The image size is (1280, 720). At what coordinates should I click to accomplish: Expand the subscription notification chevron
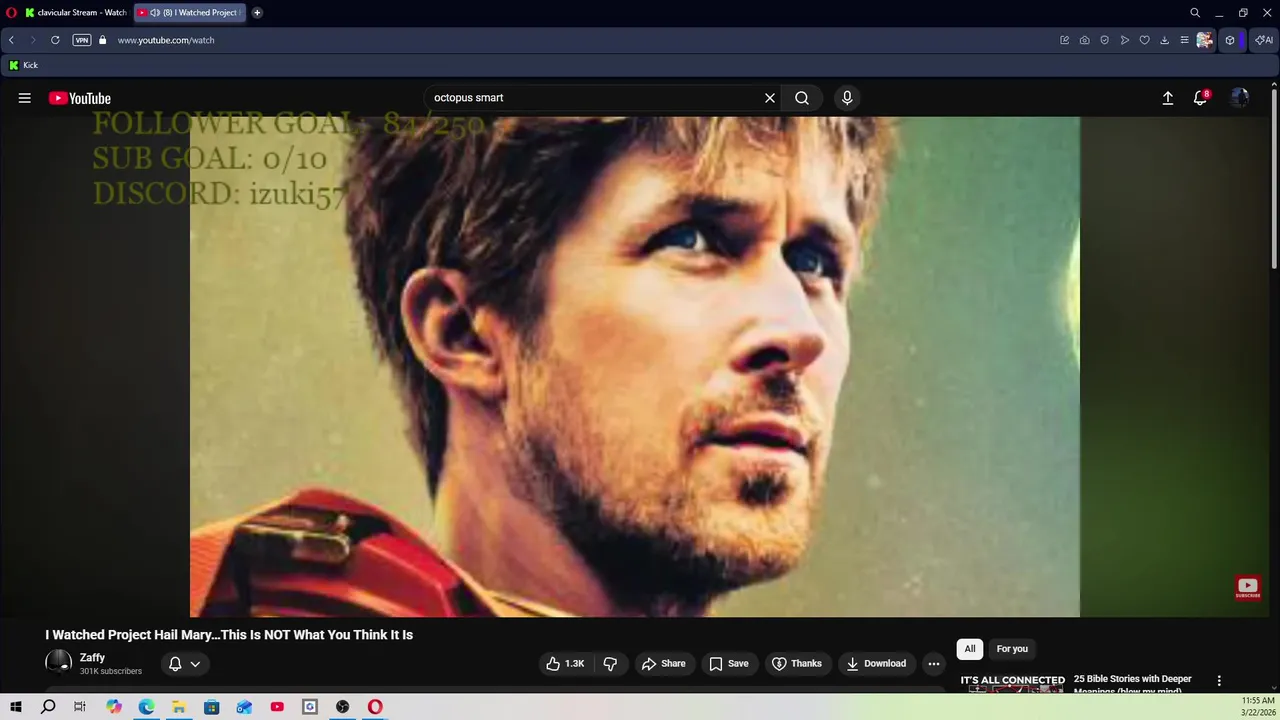[195, 663]
